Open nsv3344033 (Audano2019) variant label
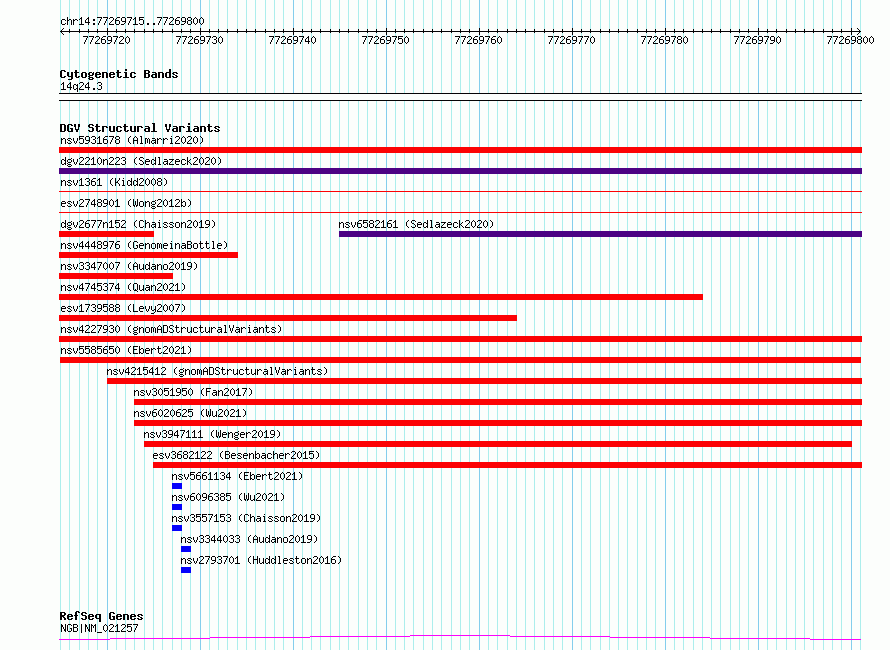Viewport: 890px width, 650px height. [x=249, y=539]
